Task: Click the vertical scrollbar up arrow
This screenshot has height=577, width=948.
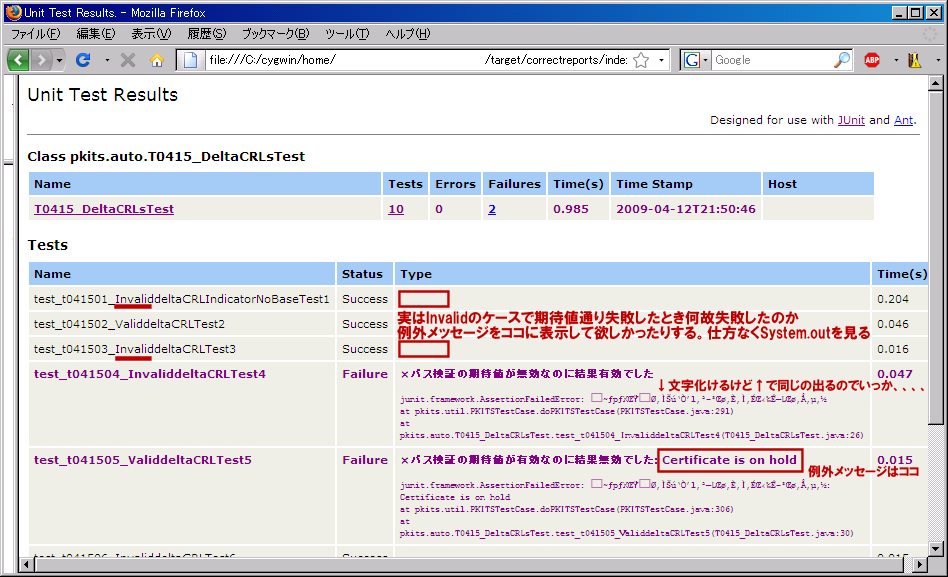Action: click(935, 83)
